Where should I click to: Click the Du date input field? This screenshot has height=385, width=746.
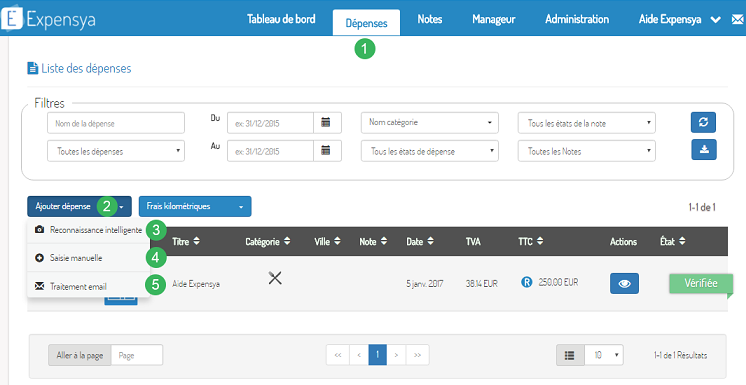270,123
